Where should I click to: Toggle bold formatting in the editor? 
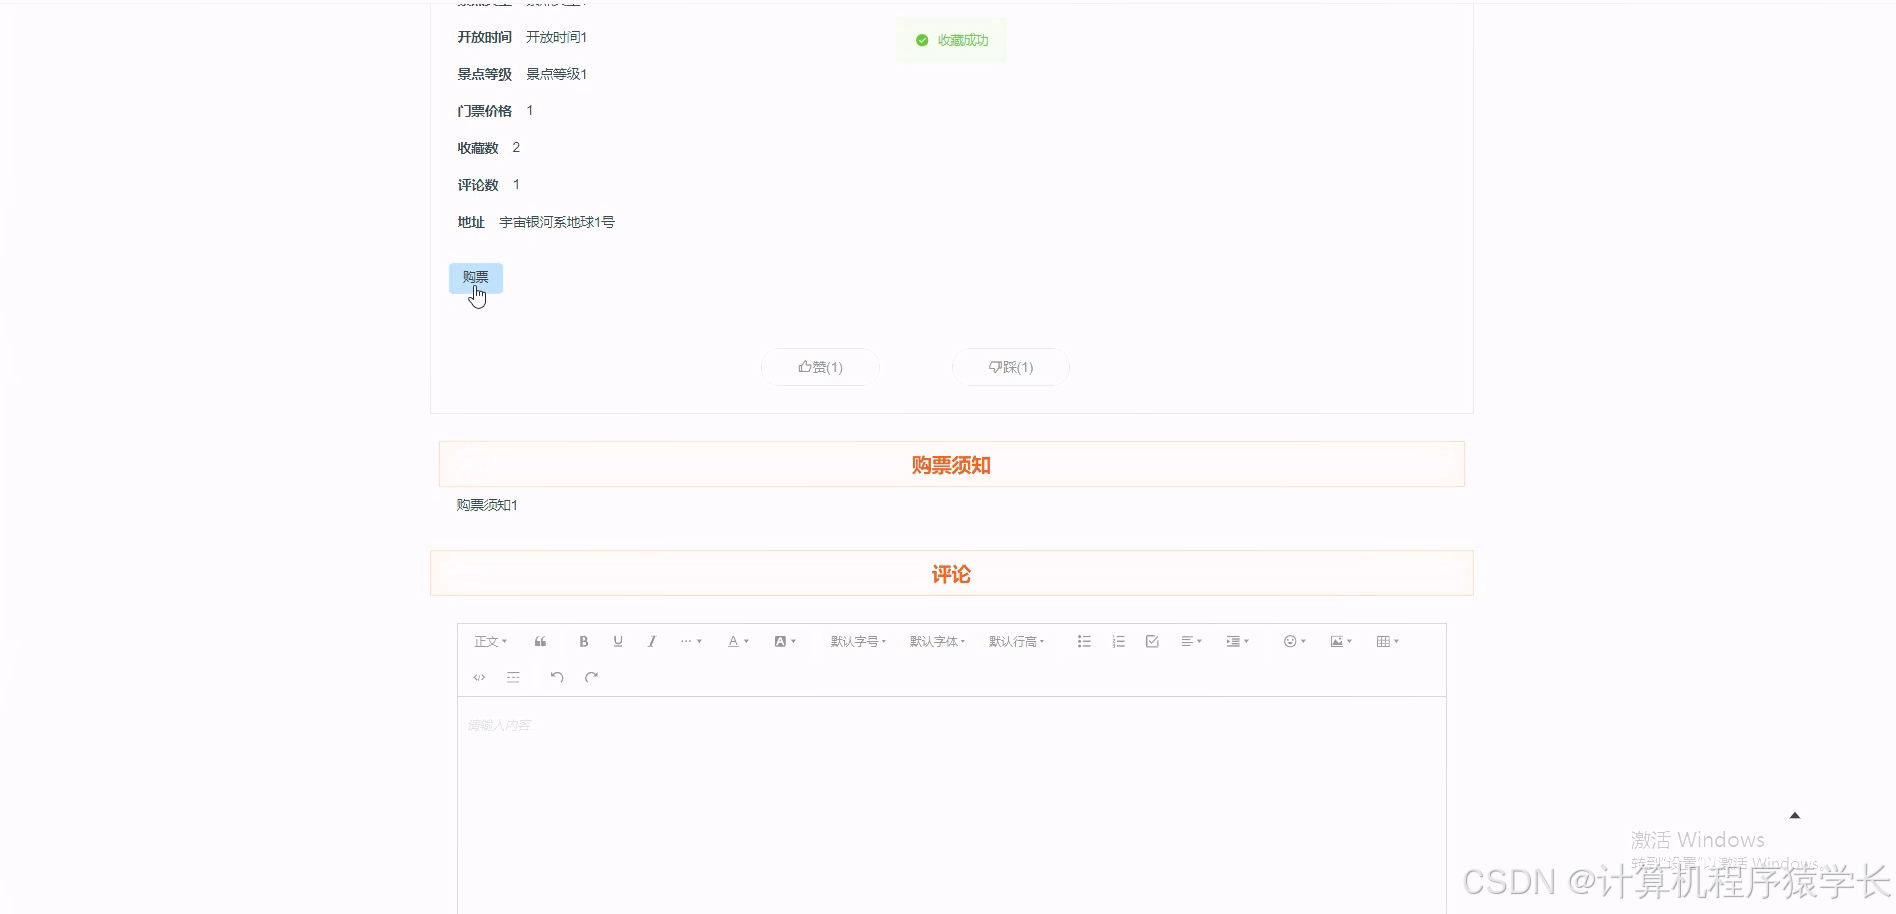point(584,641)
